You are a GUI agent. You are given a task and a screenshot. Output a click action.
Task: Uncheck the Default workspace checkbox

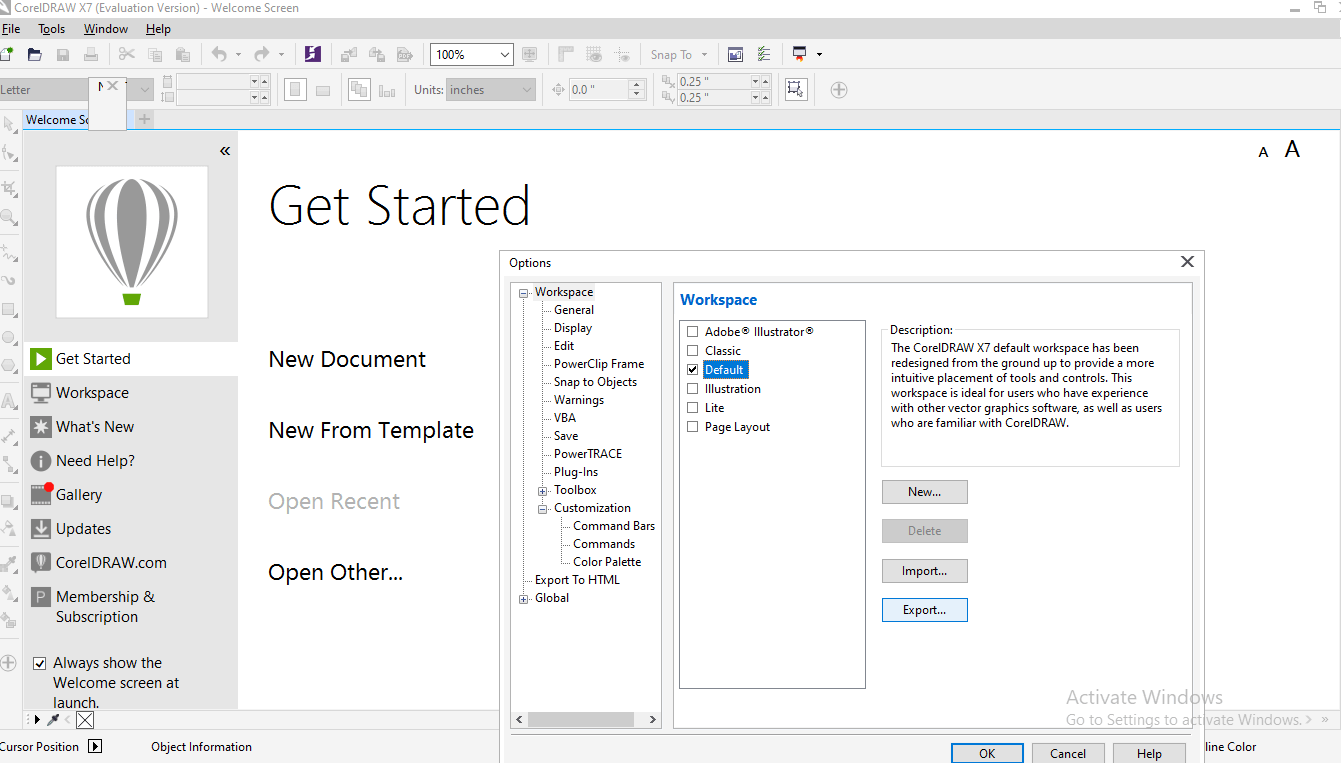click(692, 370)
